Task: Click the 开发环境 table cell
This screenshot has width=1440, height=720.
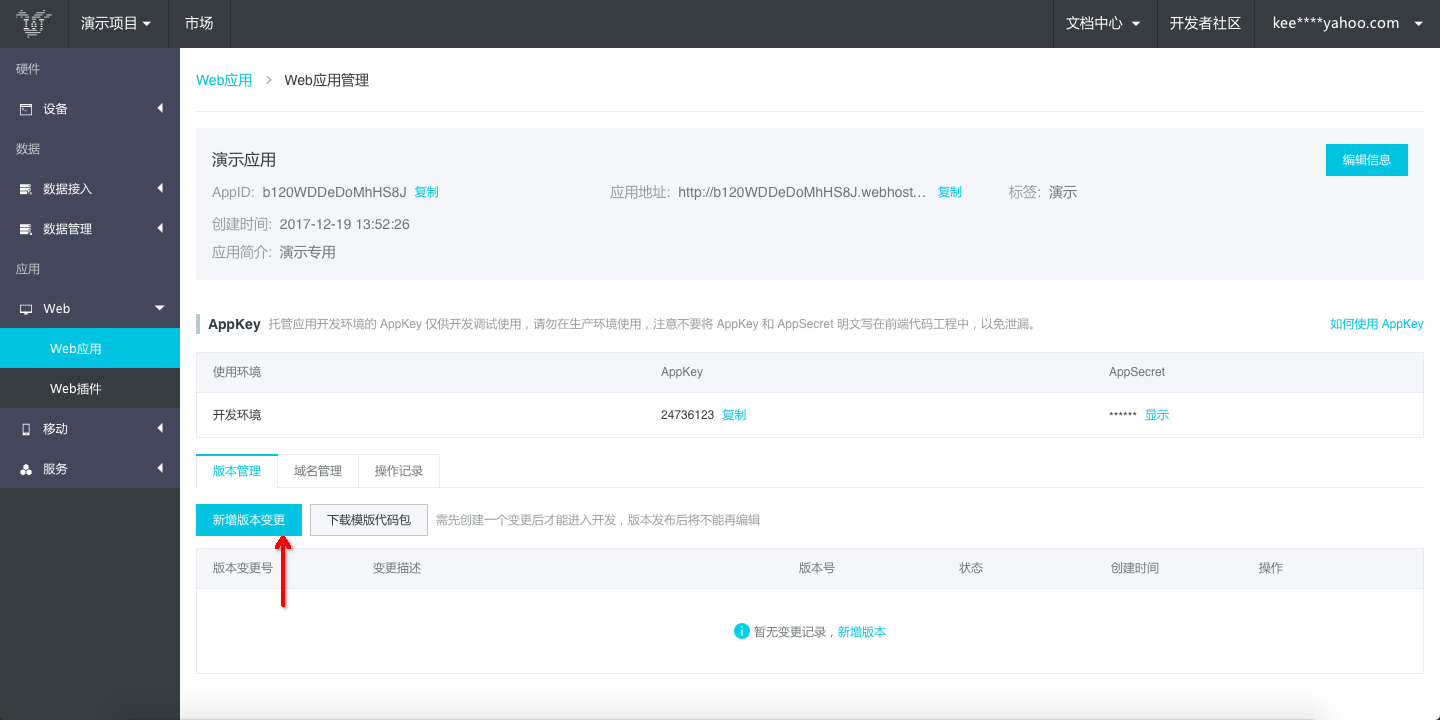Action: [x=237, y=415]
